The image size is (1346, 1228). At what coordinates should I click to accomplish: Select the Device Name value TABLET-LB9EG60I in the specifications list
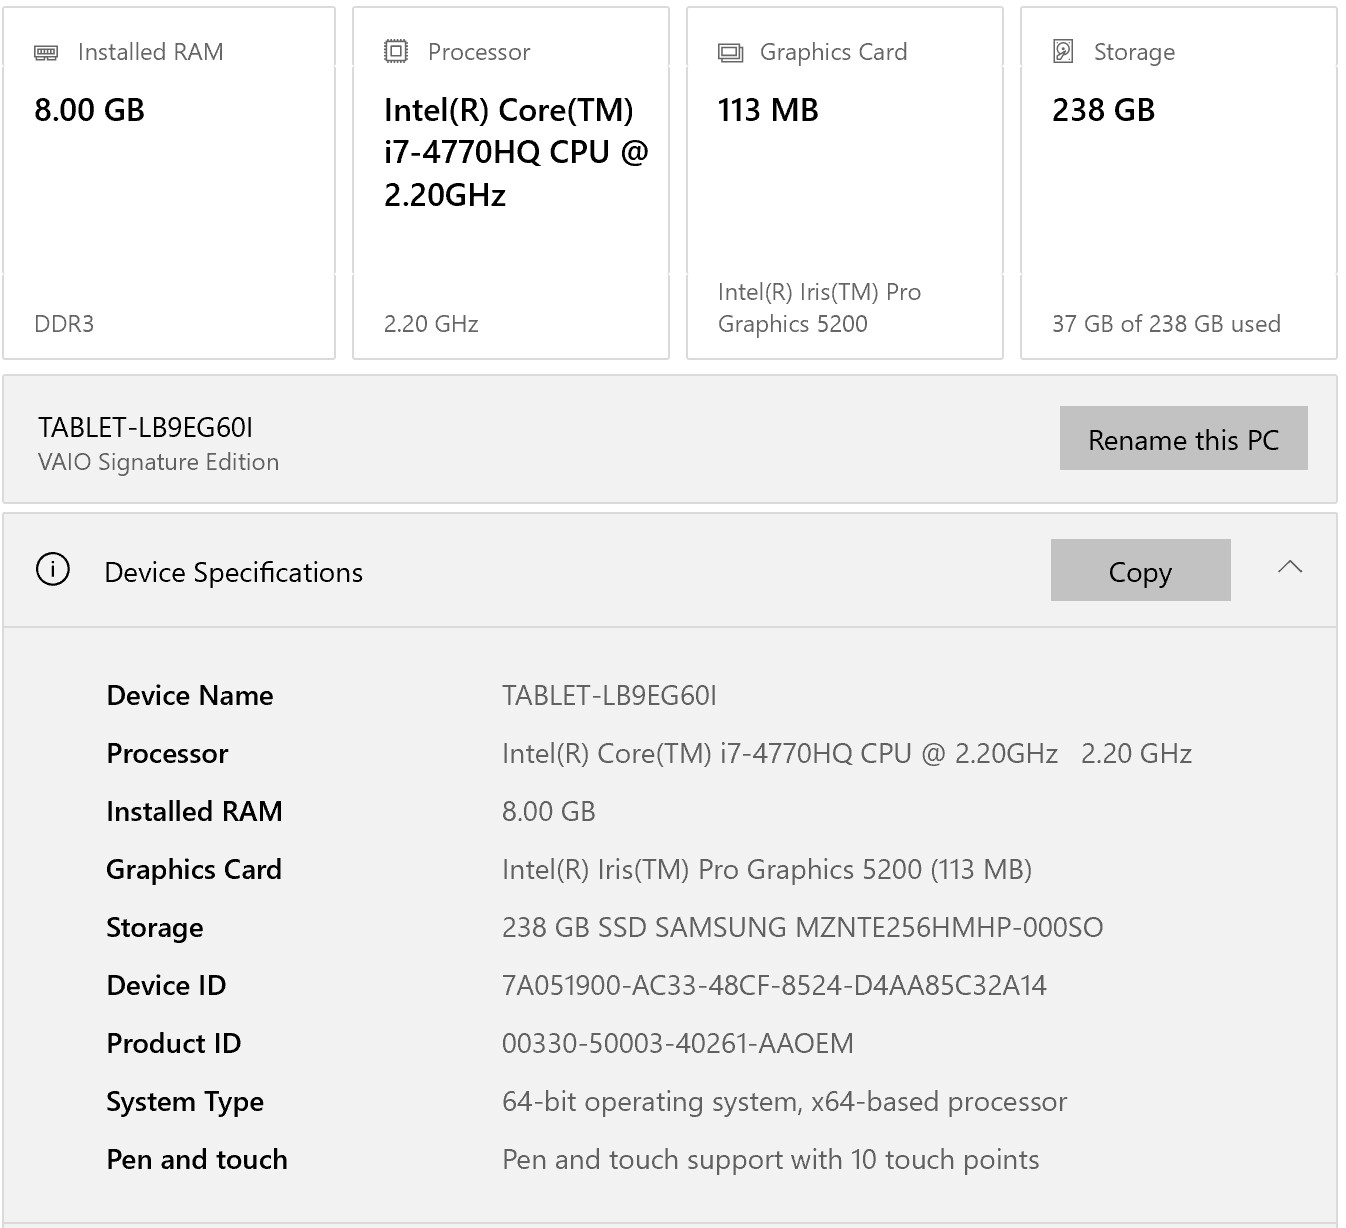point(609,696)
